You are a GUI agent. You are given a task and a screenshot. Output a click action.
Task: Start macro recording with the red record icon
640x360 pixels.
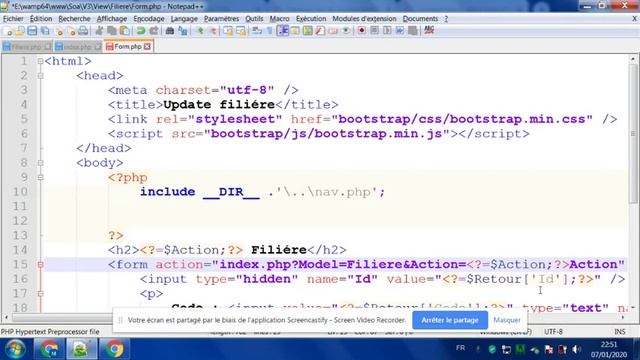(362, 31)
